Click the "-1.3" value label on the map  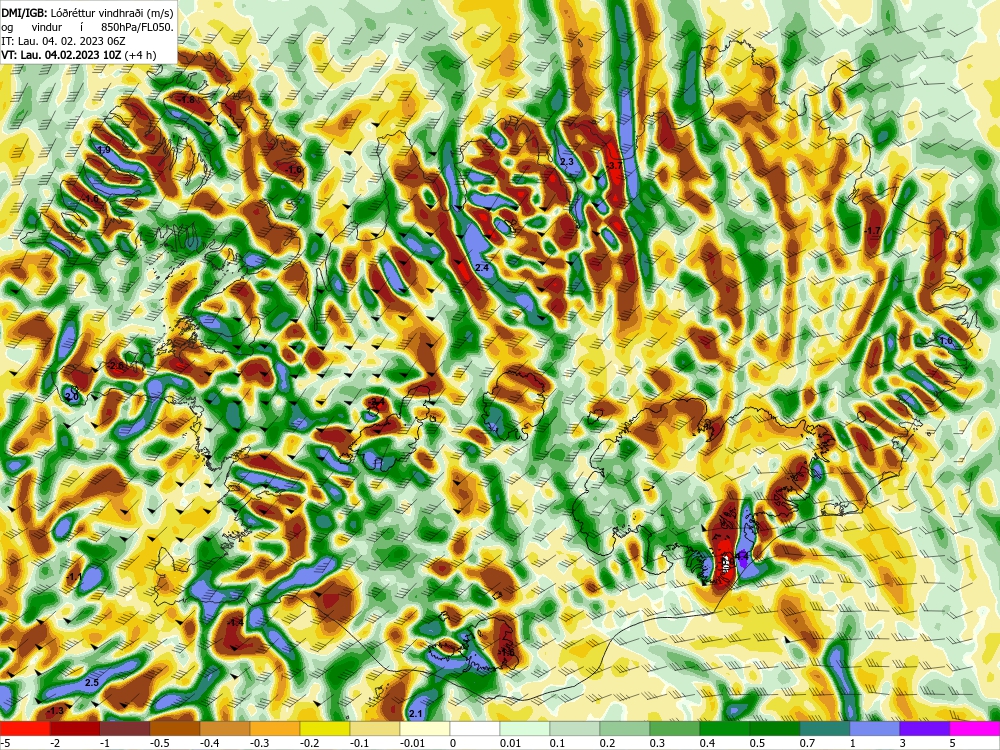click(56, 710)
